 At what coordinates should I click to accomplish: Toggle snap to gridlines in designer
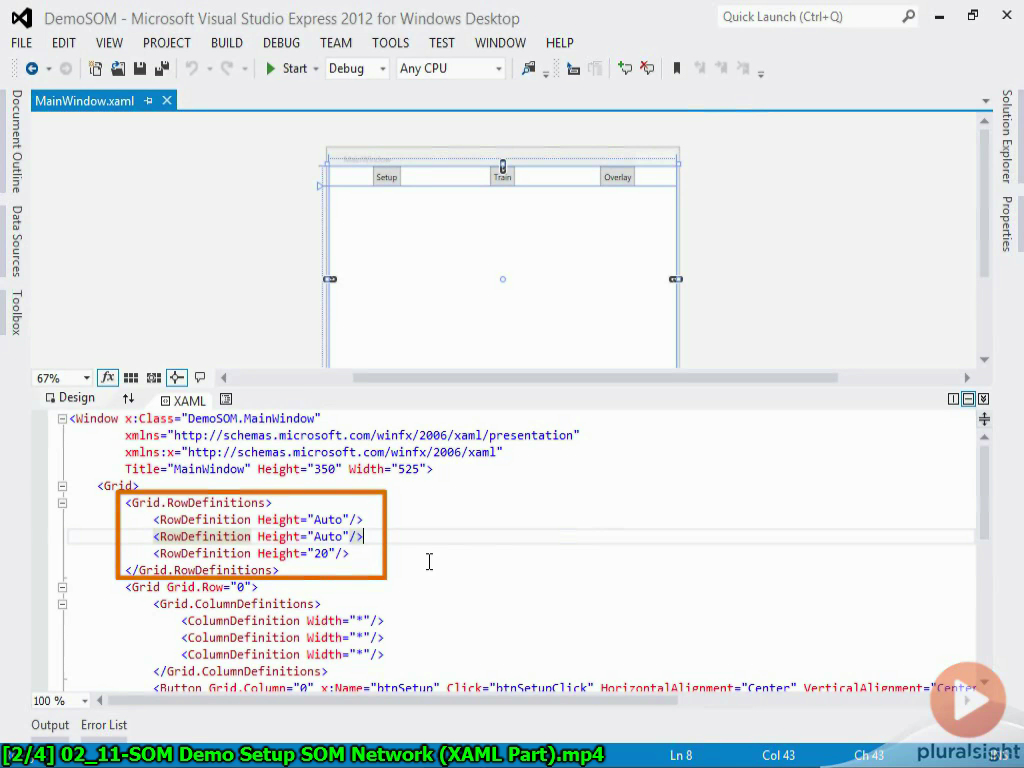click(154, 377)
